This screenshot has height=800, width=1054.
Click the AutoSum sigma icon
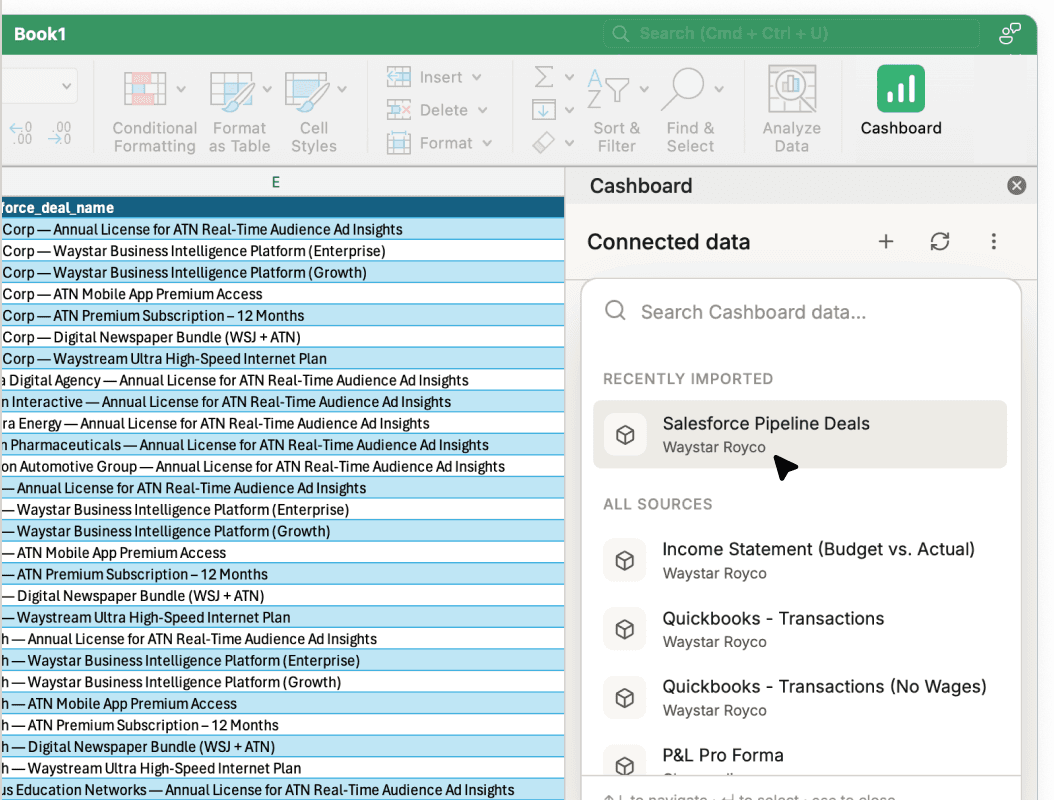544,77
